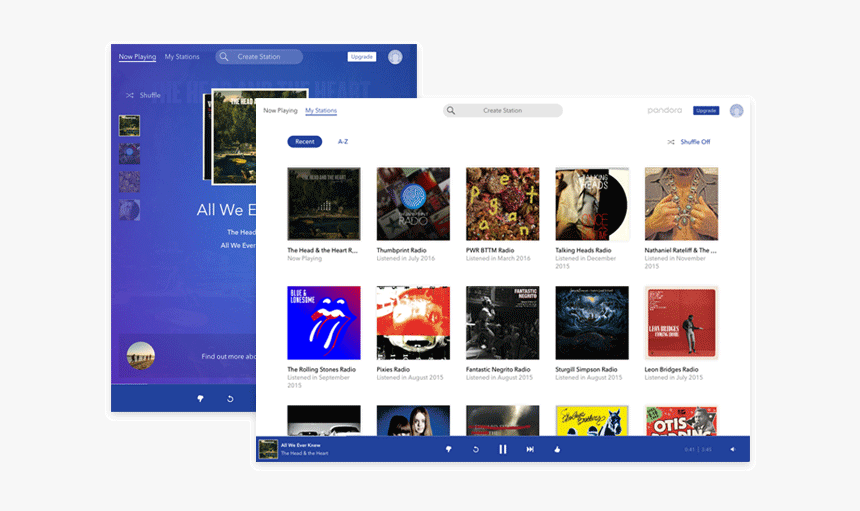Pause playback in front player bar
This screenshot has height=511, width=860.
502,449
